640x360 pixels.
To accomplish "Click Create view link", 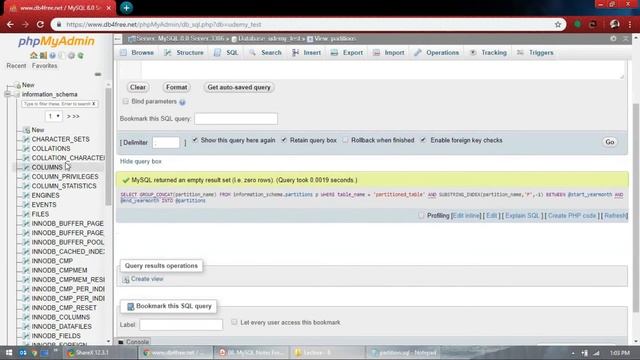I will [x=147, y=279].
